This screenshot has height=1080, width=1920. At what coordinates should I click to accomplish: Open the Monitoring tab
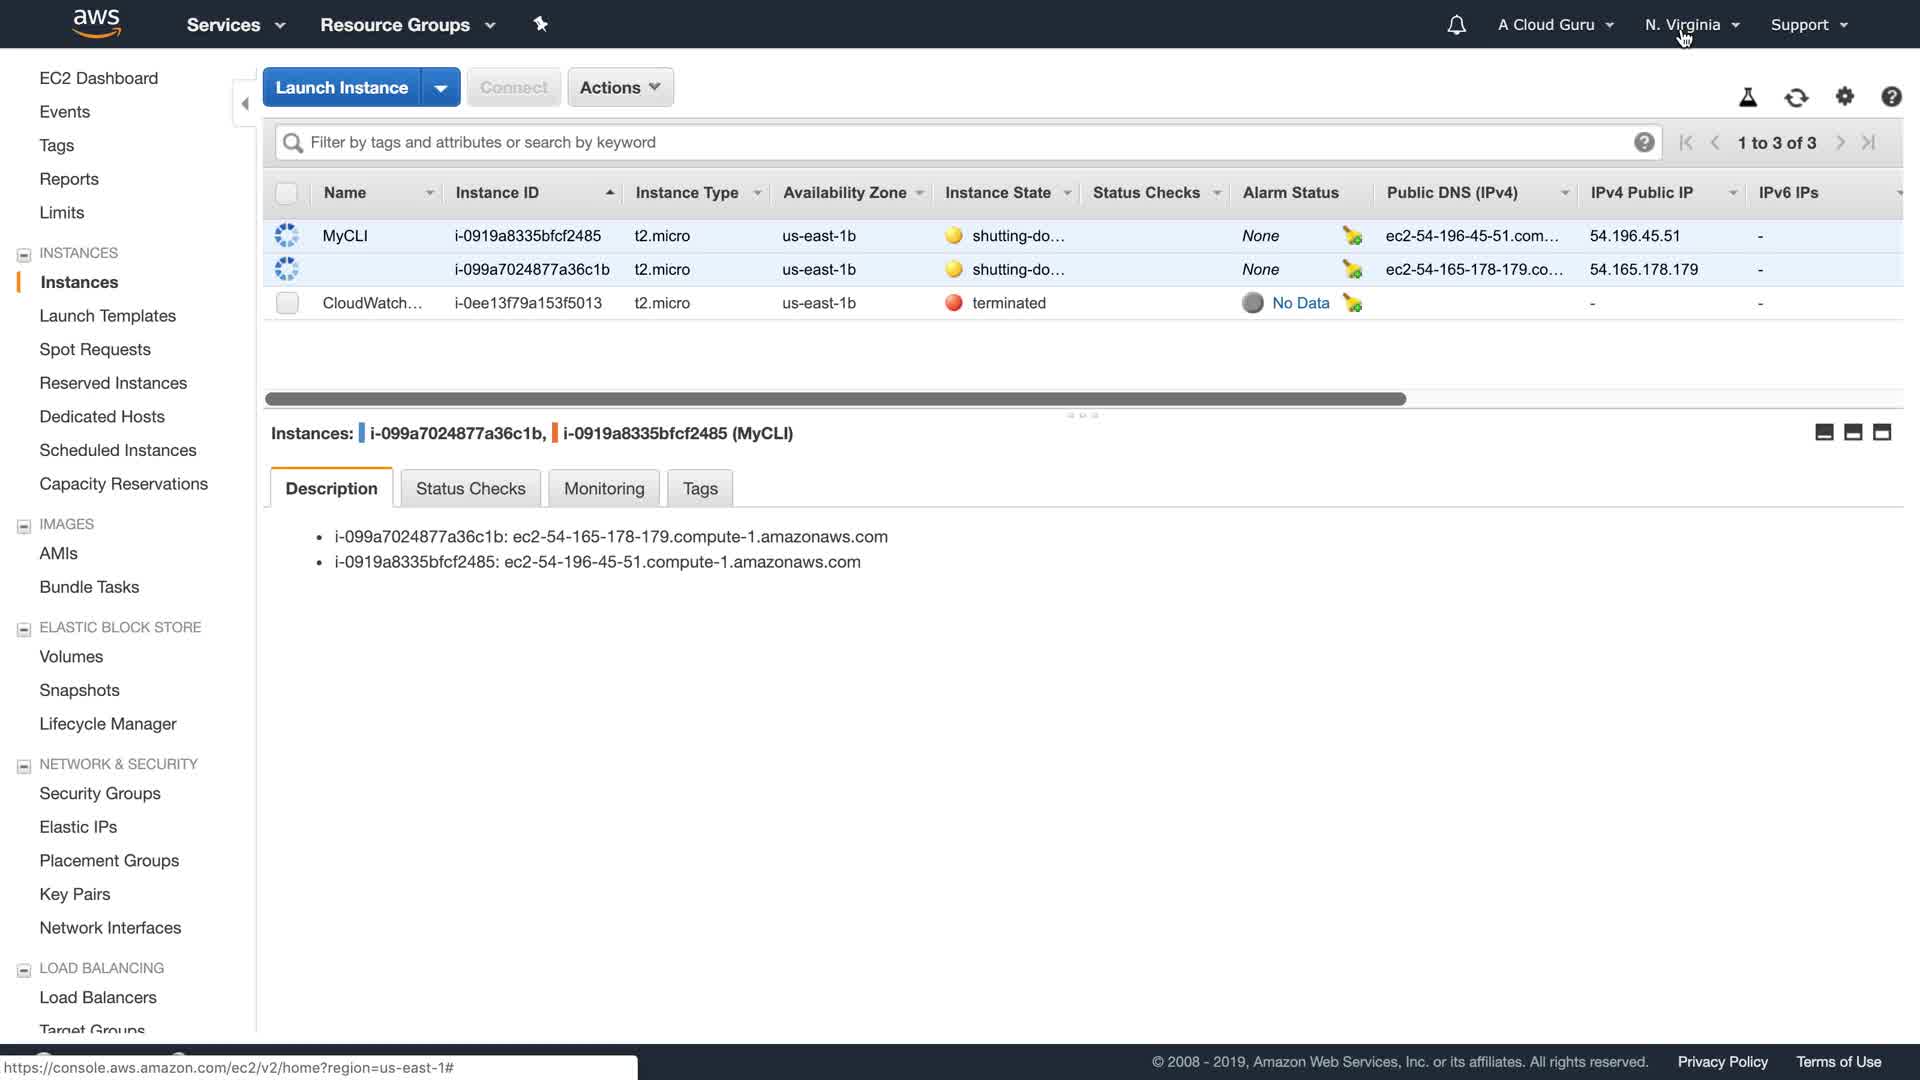604,488
